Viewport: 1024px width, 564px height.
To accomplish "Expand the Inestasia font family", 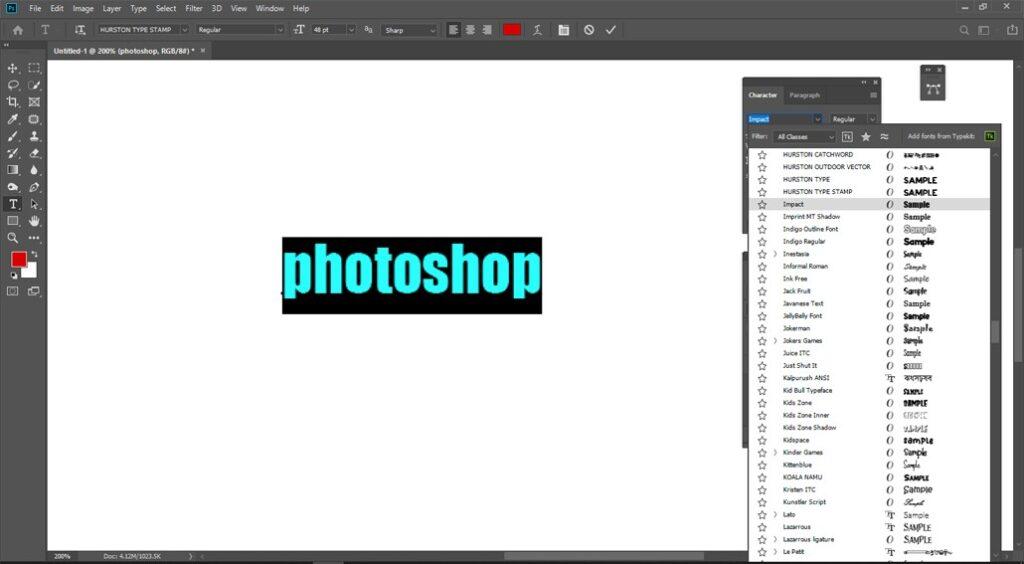I will point(775,254).
